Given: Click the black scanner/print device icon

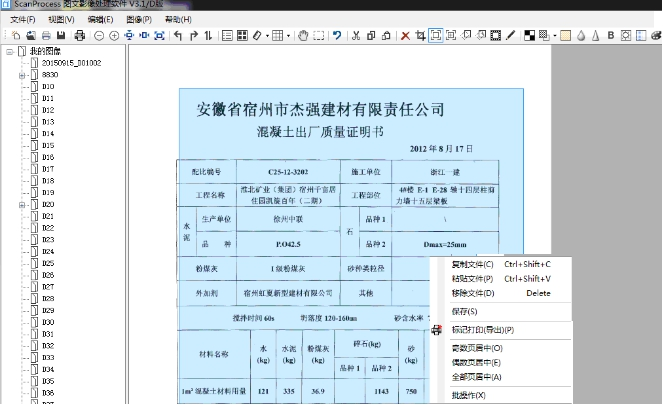Looking at the screenshot, I should [x=79, y=36].
